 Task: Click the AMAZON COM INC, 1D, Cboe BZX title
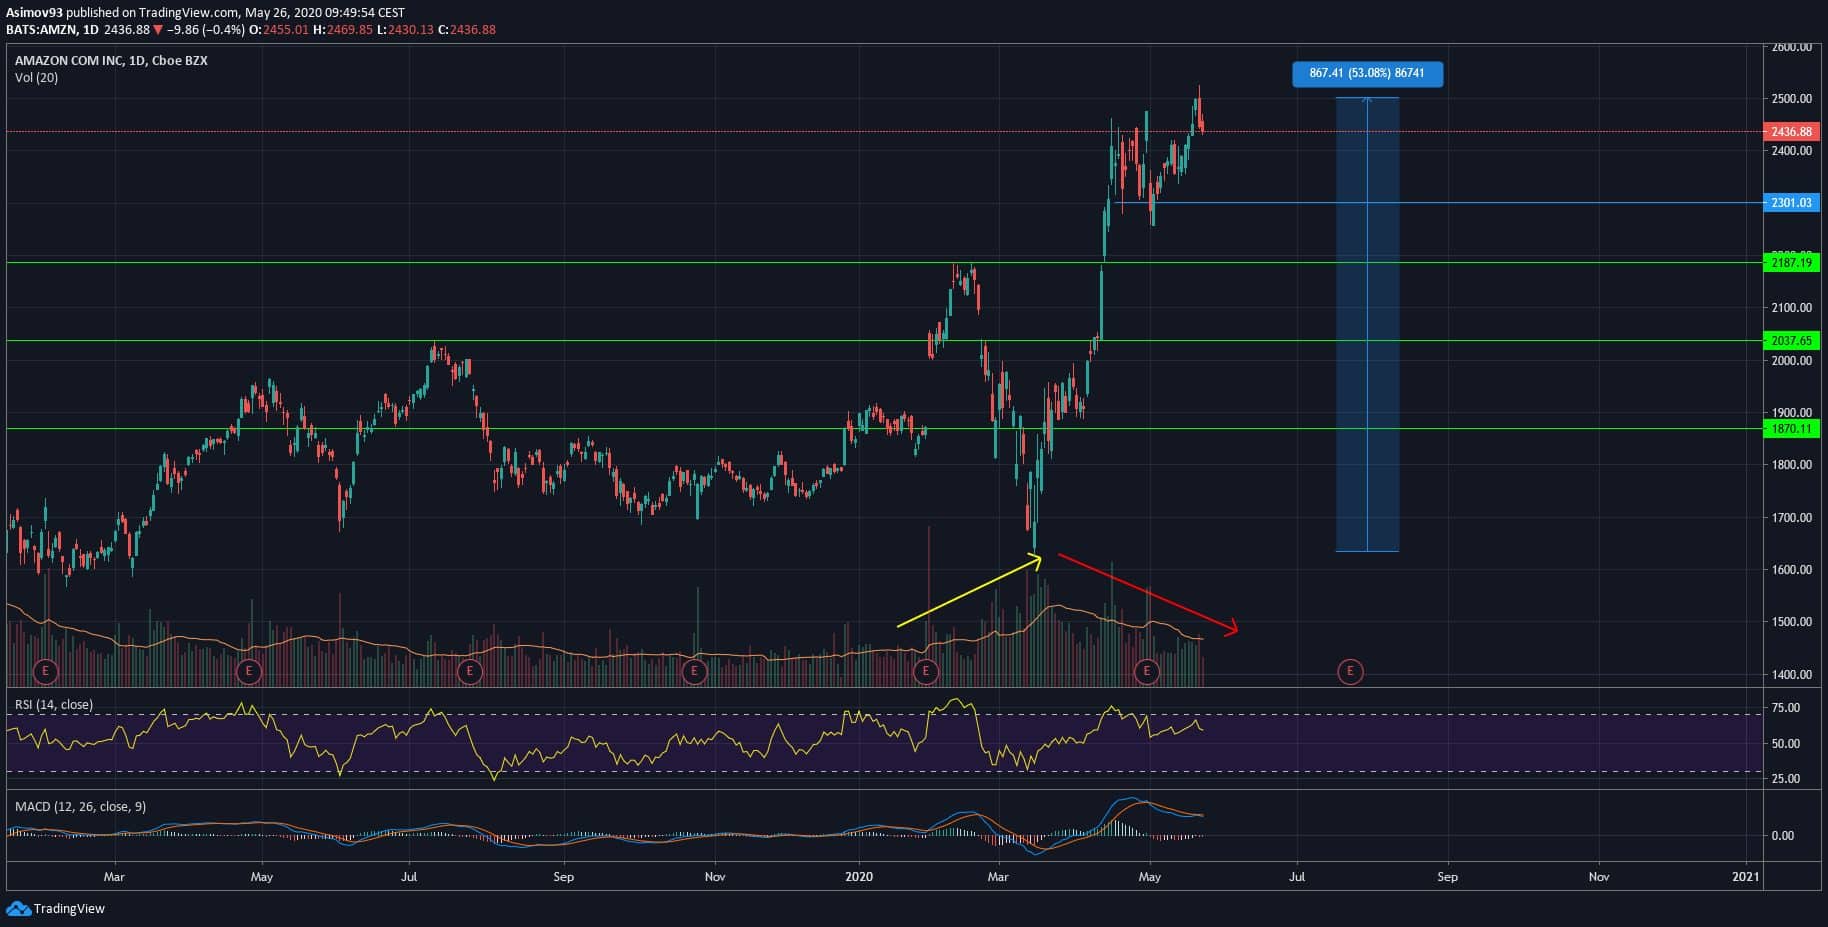point(111,60)
